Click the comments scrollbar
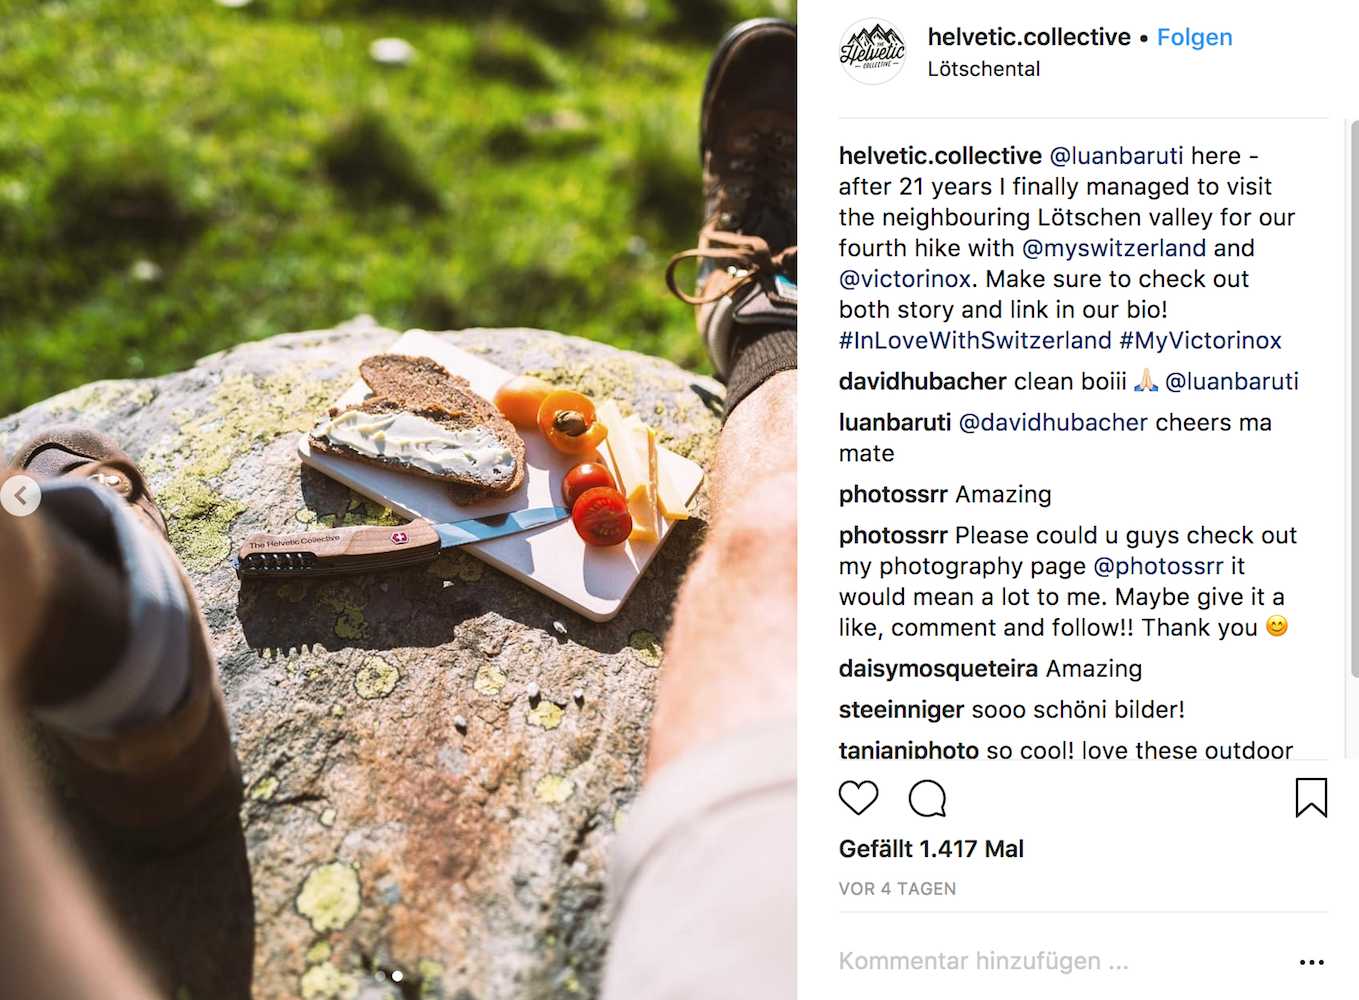Screen dimensions: 1359x1000 point(1354,400)
